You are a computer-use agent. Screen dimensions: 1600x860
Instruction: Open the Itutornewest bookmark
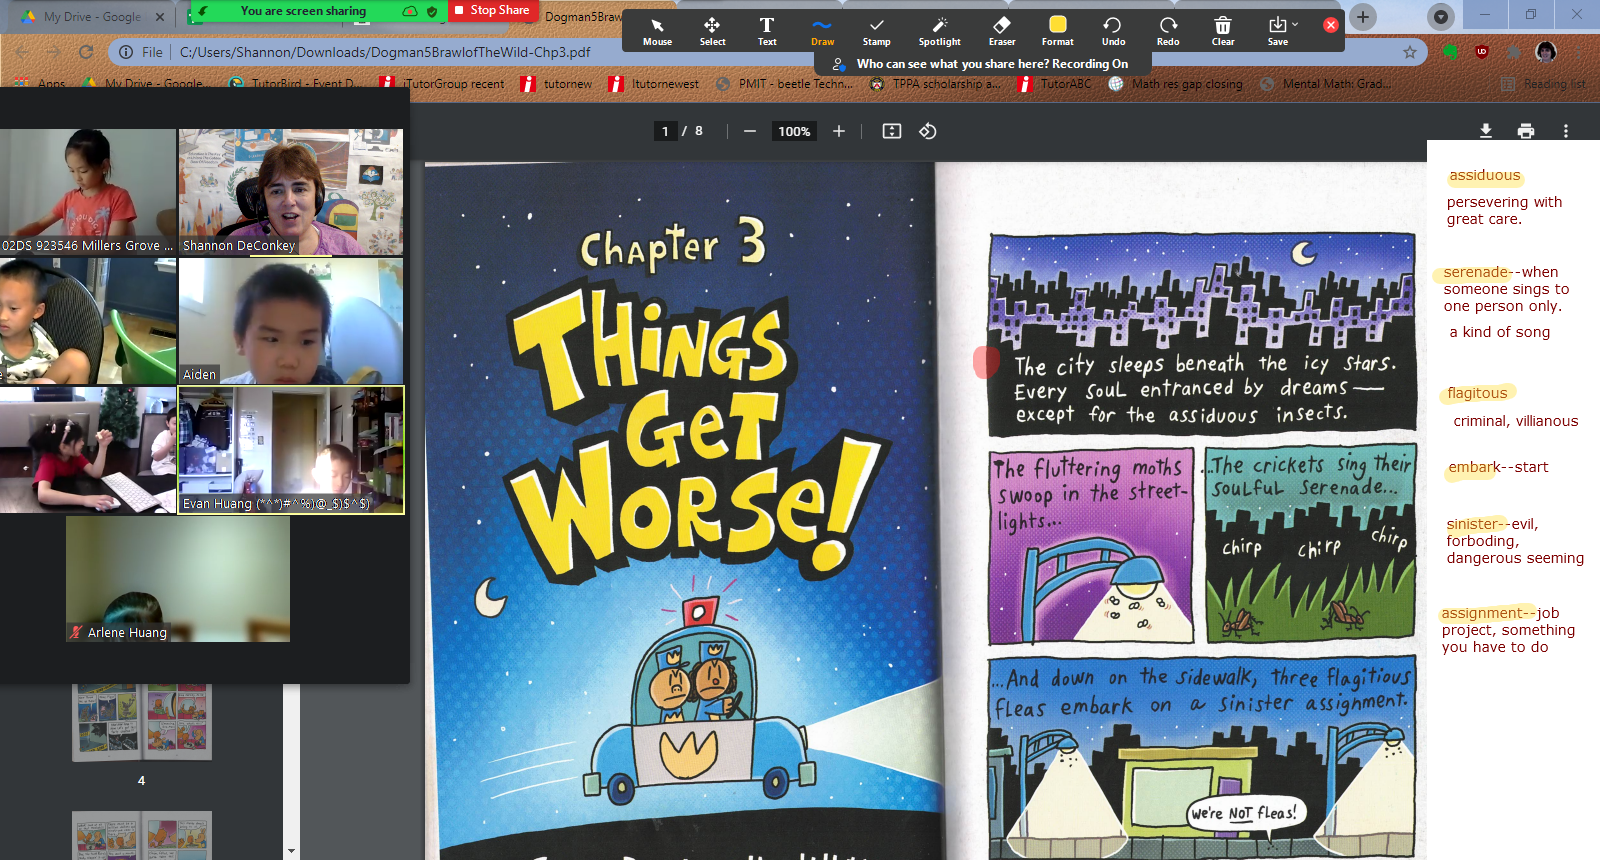pyautogui.click(x=654, y=84)
